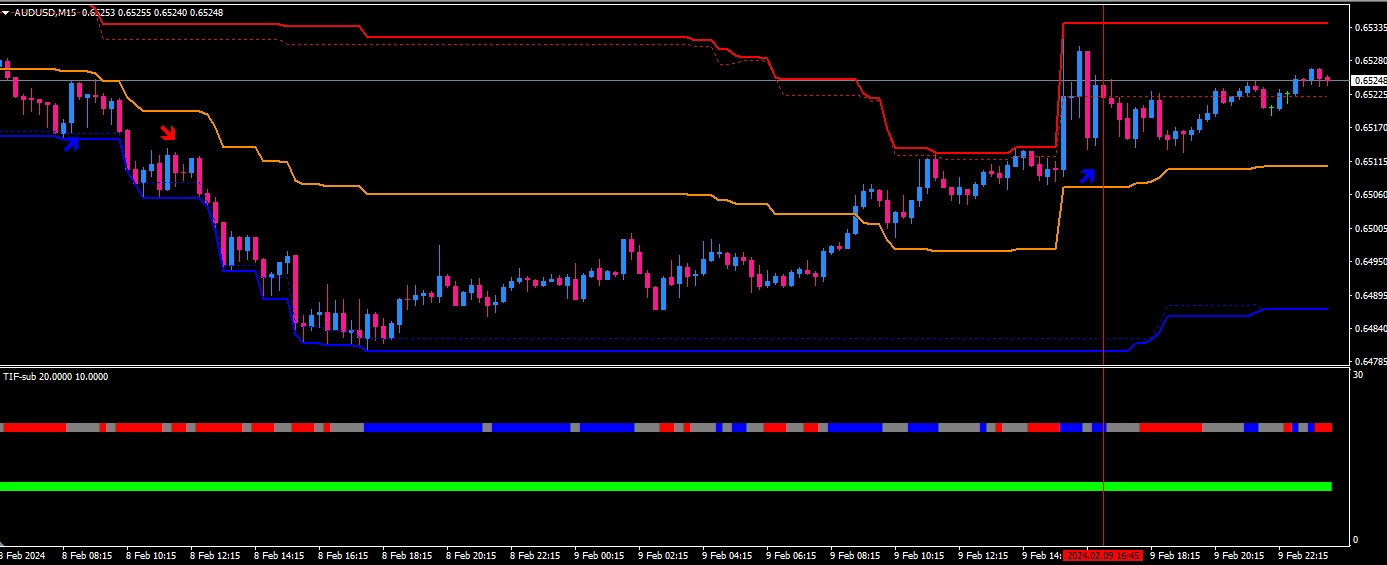Click the green bar in TIF-sub window
Viewport: 1387px width, 565px height.
665,486
